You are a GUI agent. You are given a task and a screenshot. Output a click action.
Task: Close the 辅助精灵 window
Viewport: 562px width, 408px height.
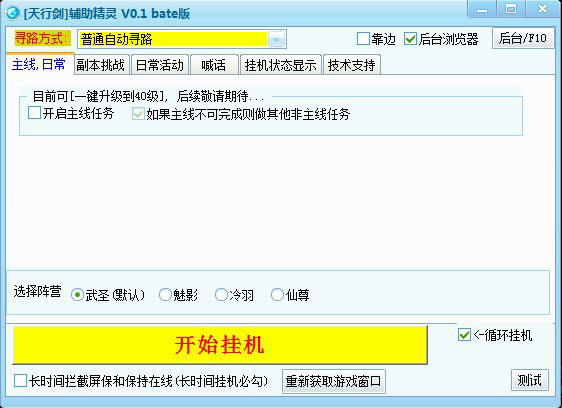(x=543, y=9)
